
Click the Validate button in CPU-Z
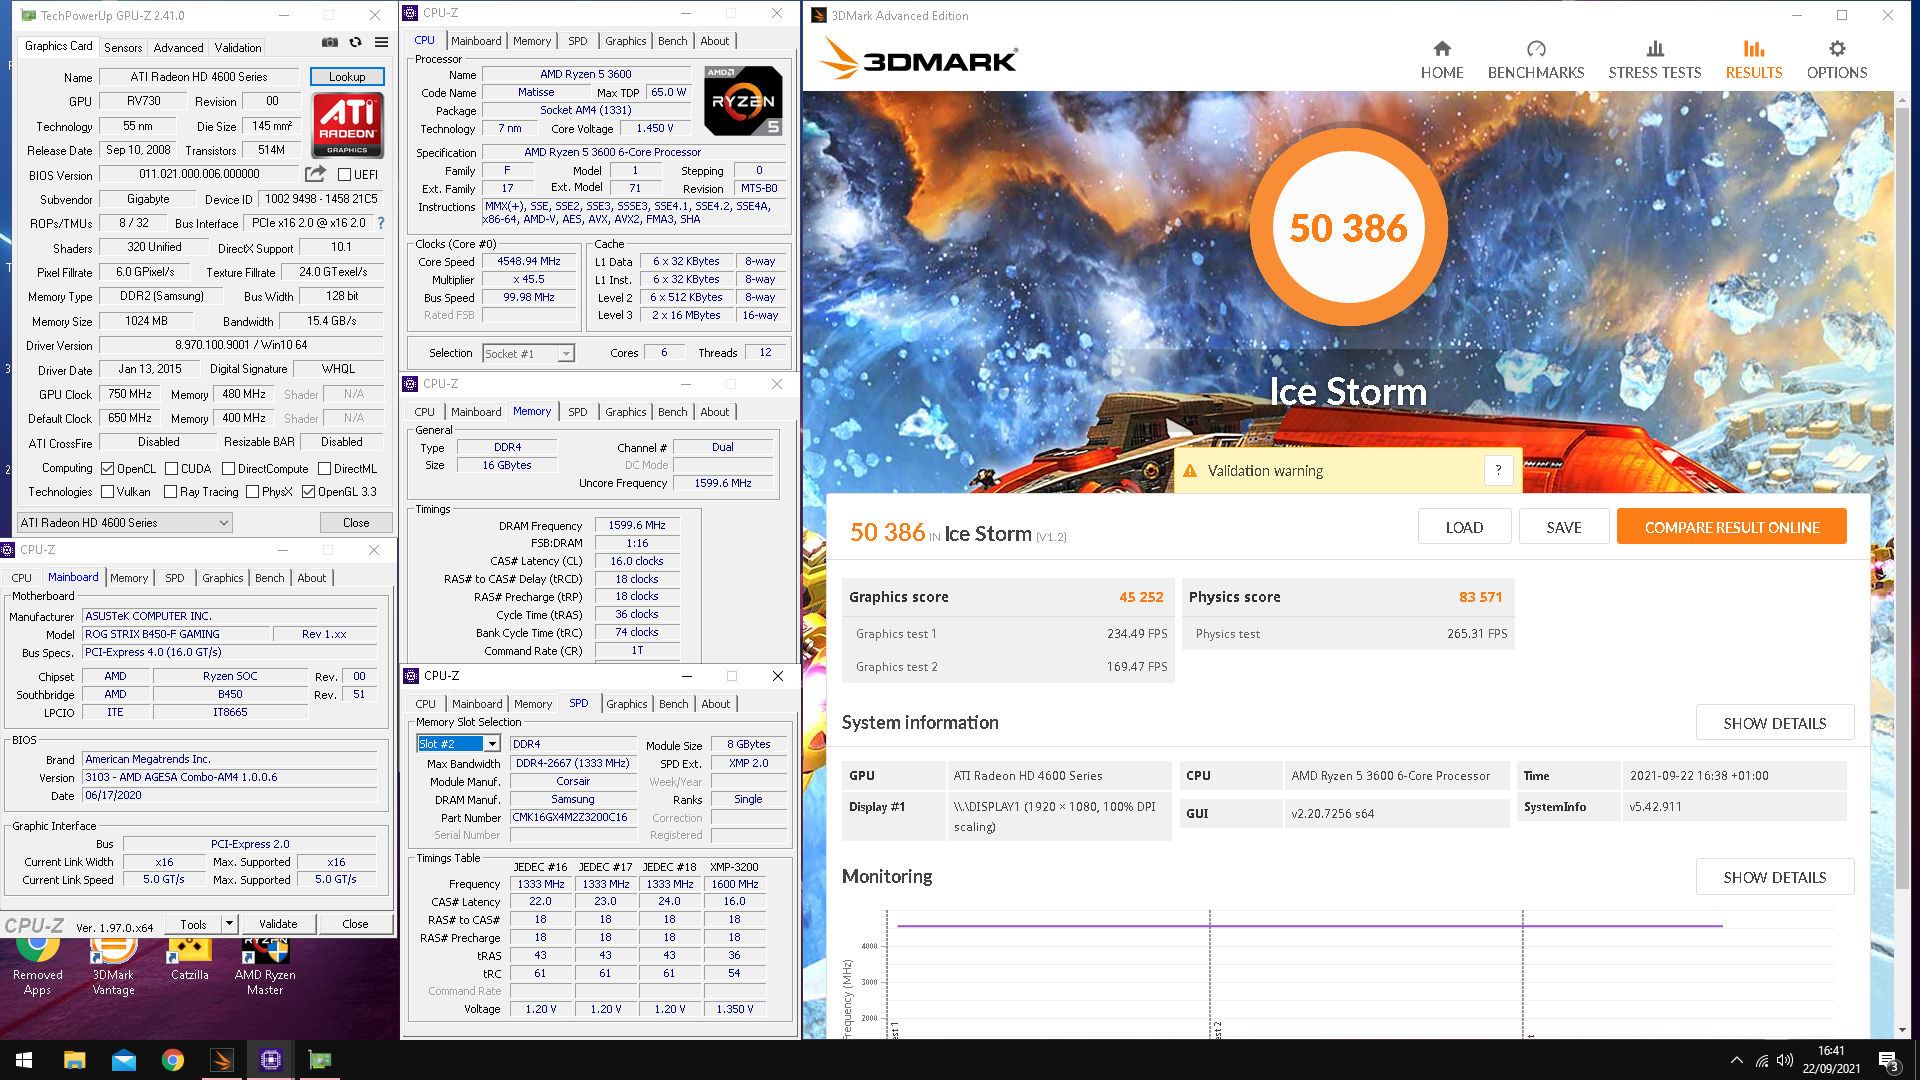click(x=277, y=923)
